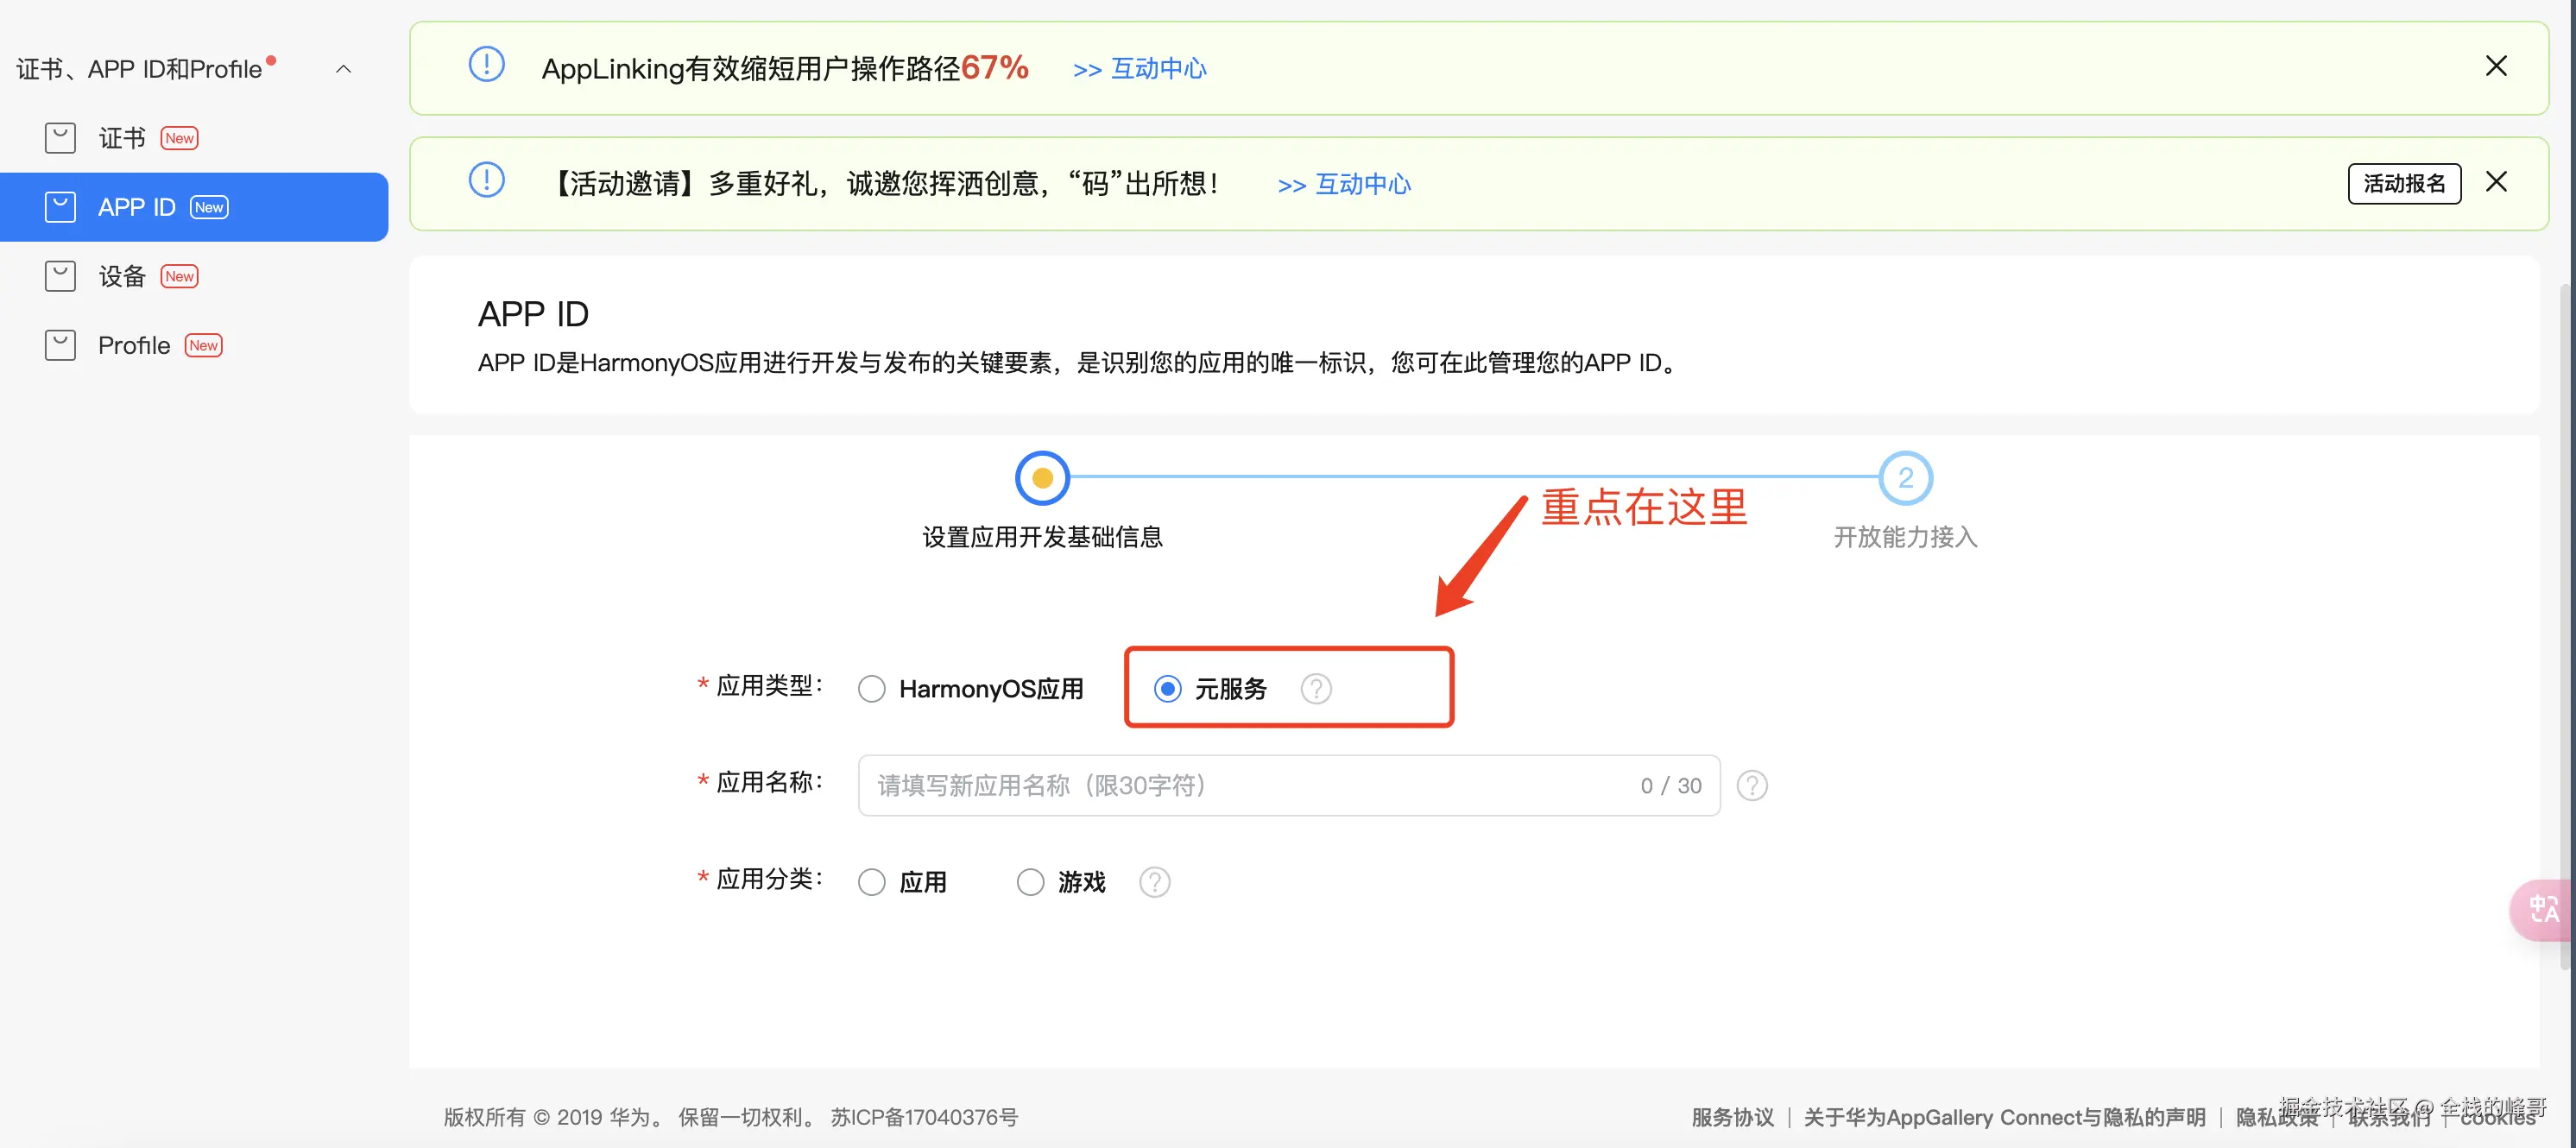Click the floating translate widget icon

point(2543,908)
